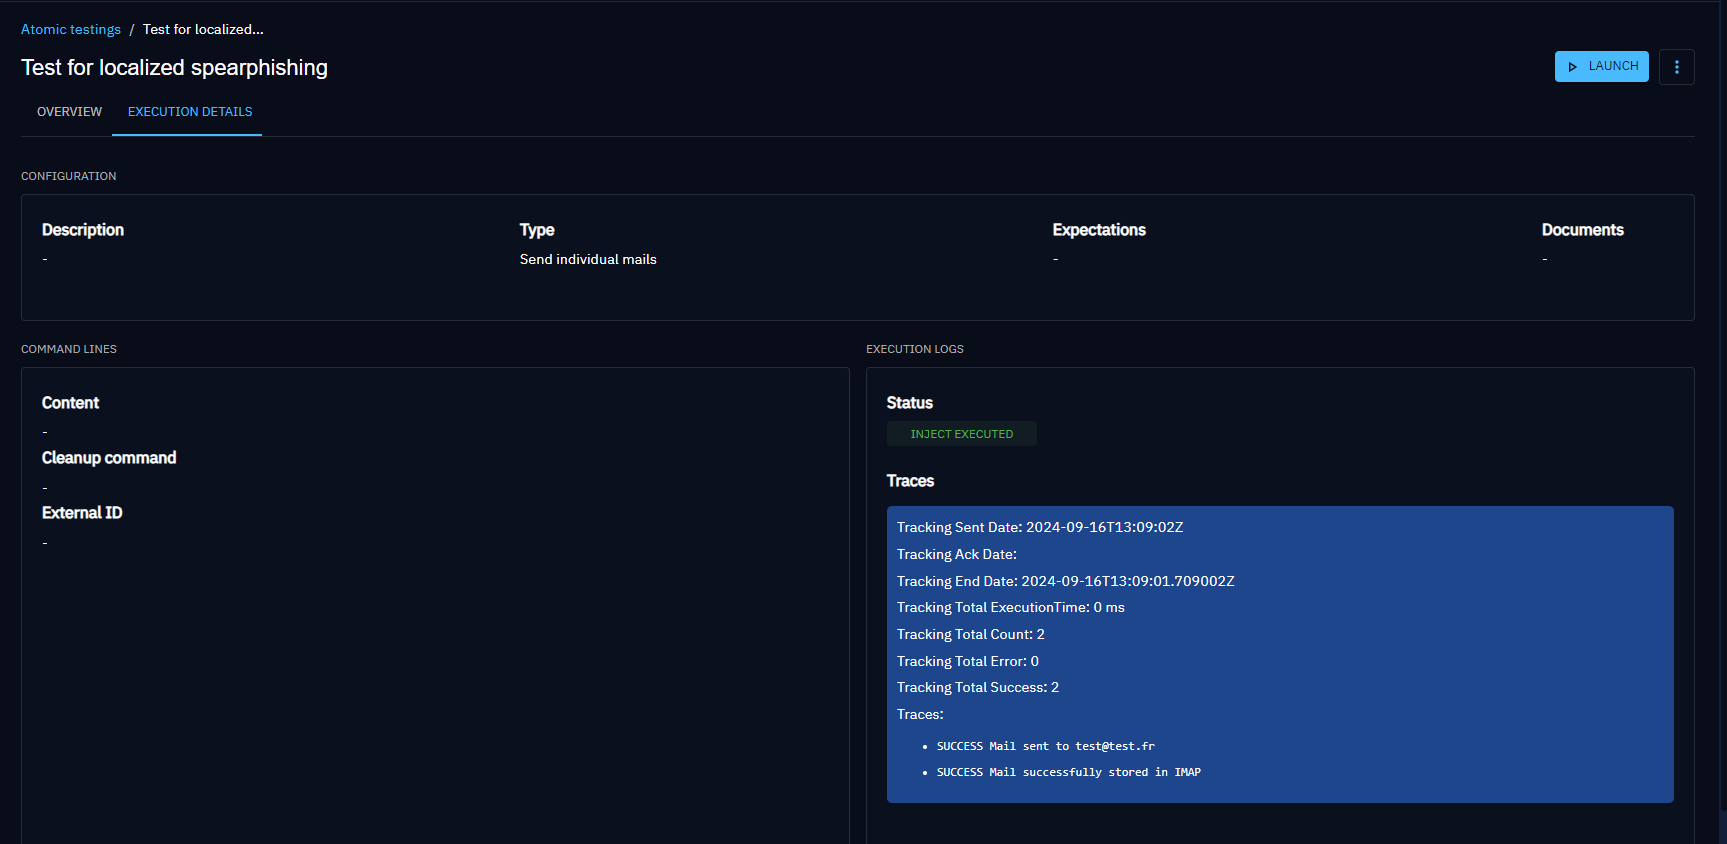
Task: Click the External ID heading
Action: [82, 513]
